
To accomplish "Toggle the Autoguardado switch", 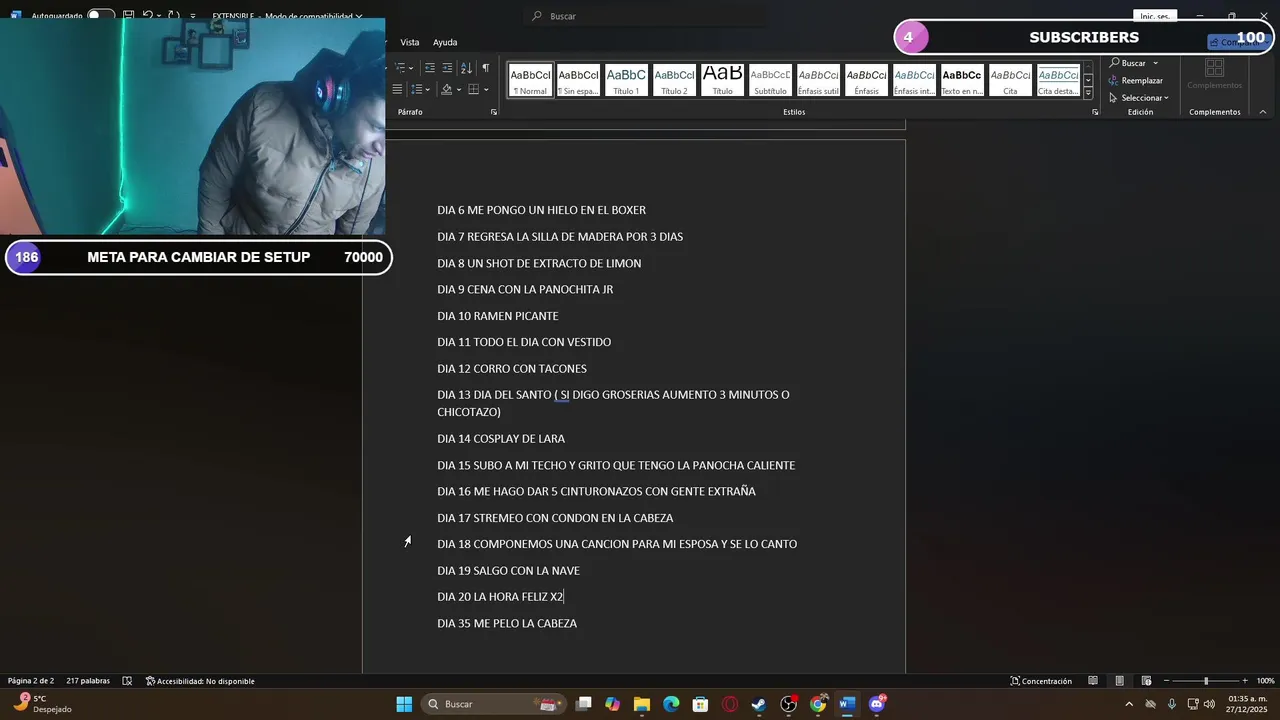I will click(x=101, y=16).
